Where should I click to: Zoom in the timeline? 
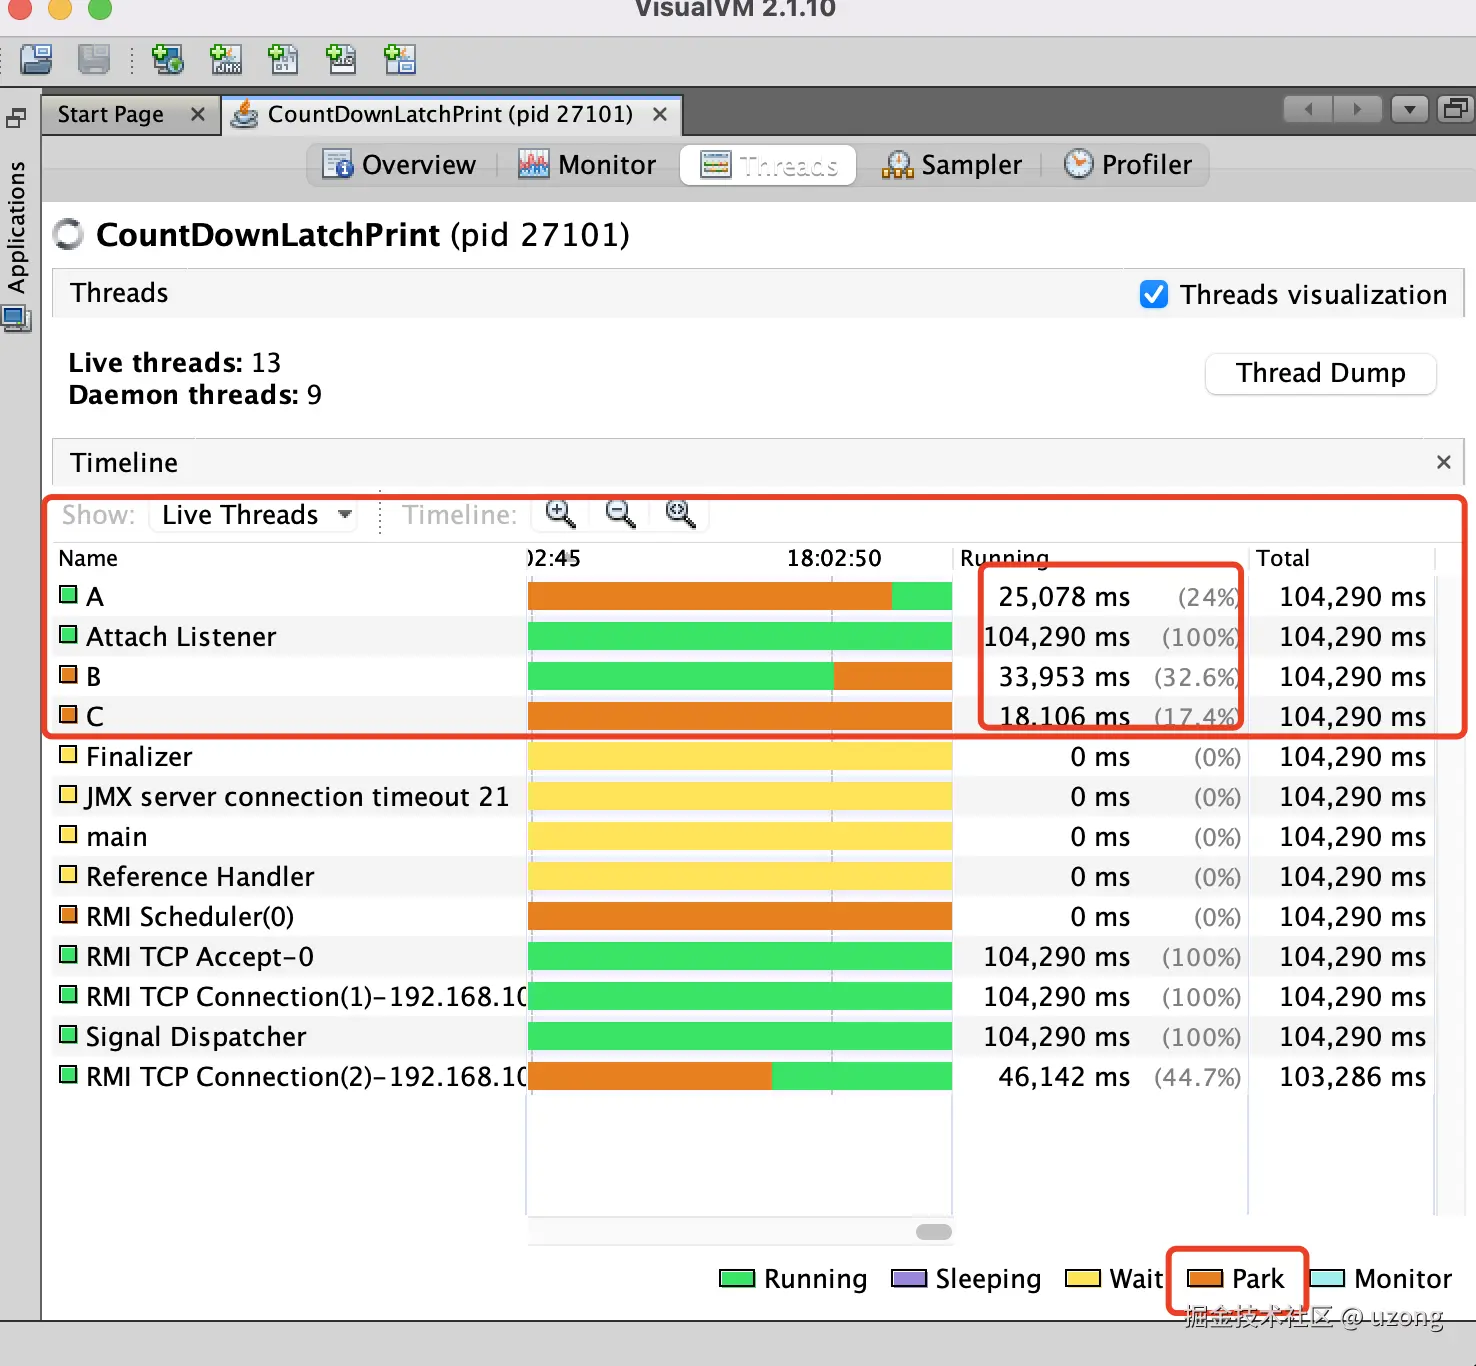561,514
